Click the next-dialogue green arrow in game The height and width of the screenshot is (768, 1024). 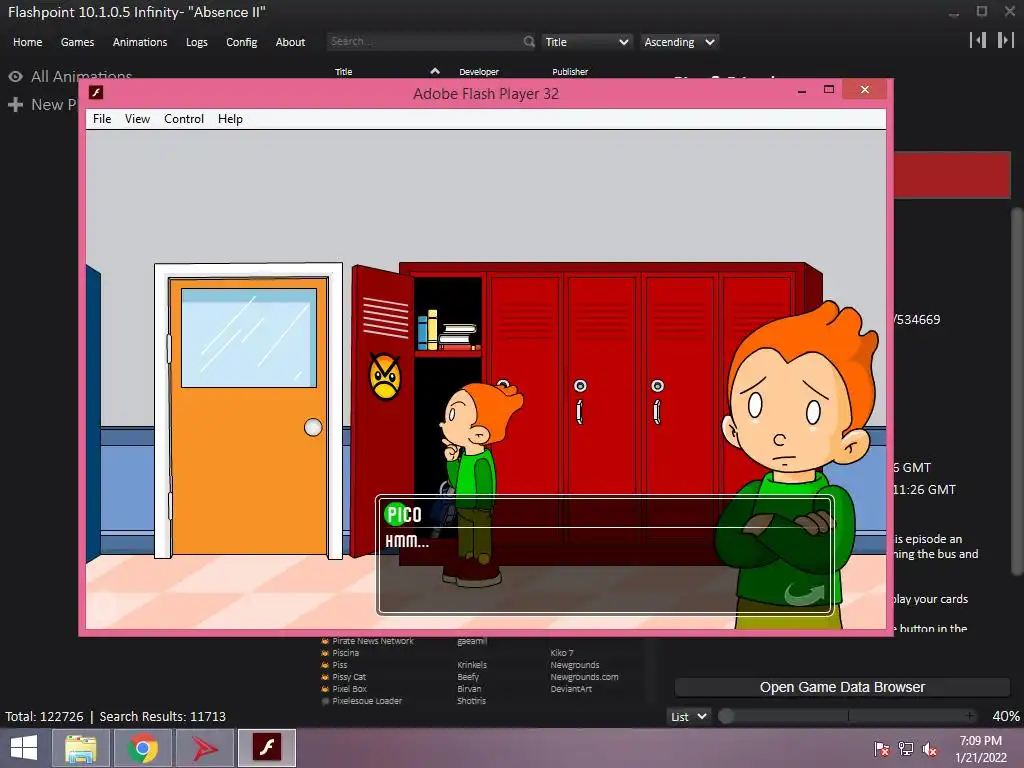coord(804,594)
